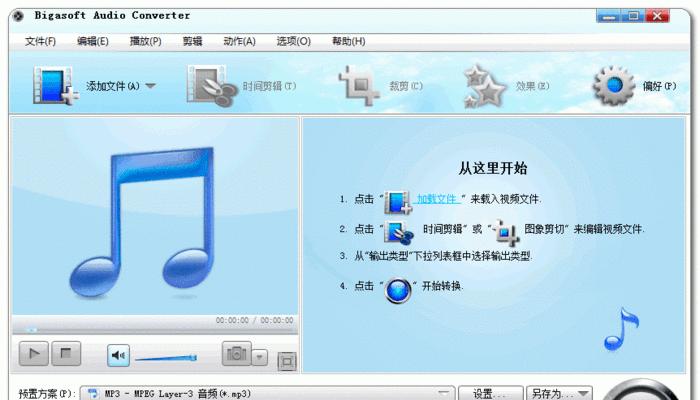Adjust the volume slider
Viewport: 700px width, 400px height.
(166, 358)
